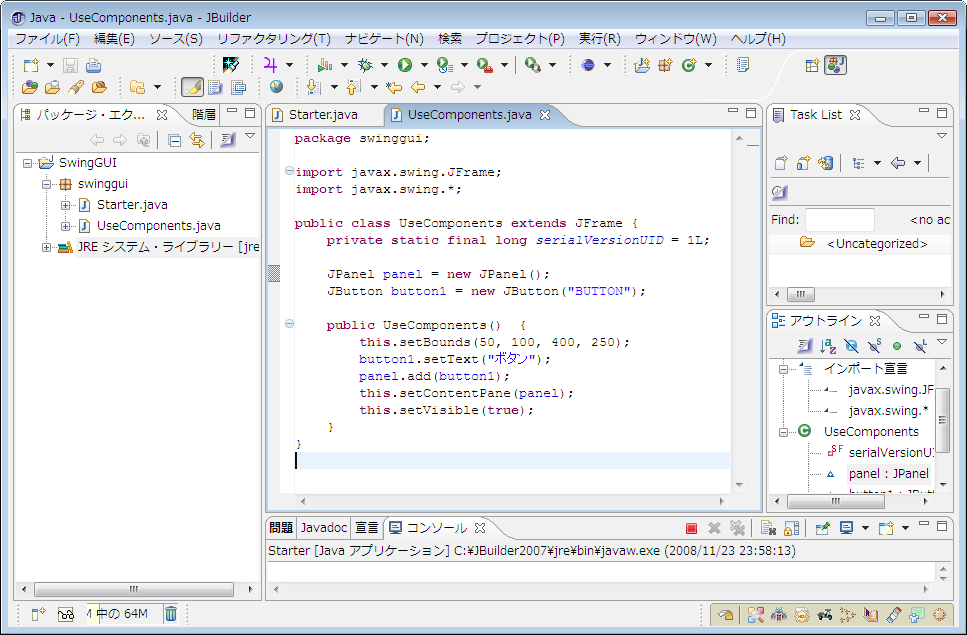Expand the JRE システム・ライブラリー tree node
The height and width of the screenshot is (635, 967).
46,248
